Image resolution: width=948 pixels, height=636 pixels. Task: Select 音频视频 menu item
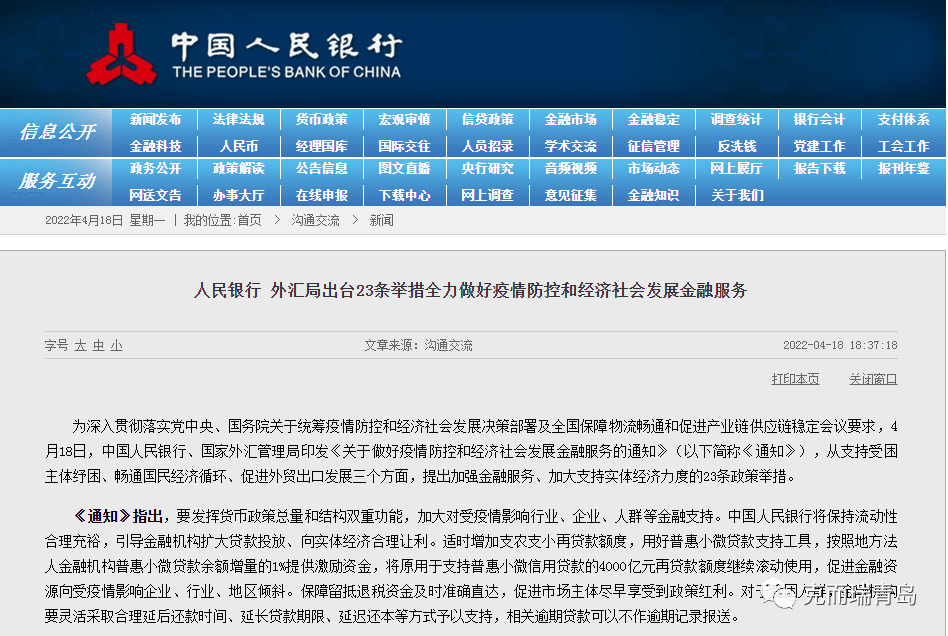click(x=570, y=169)
